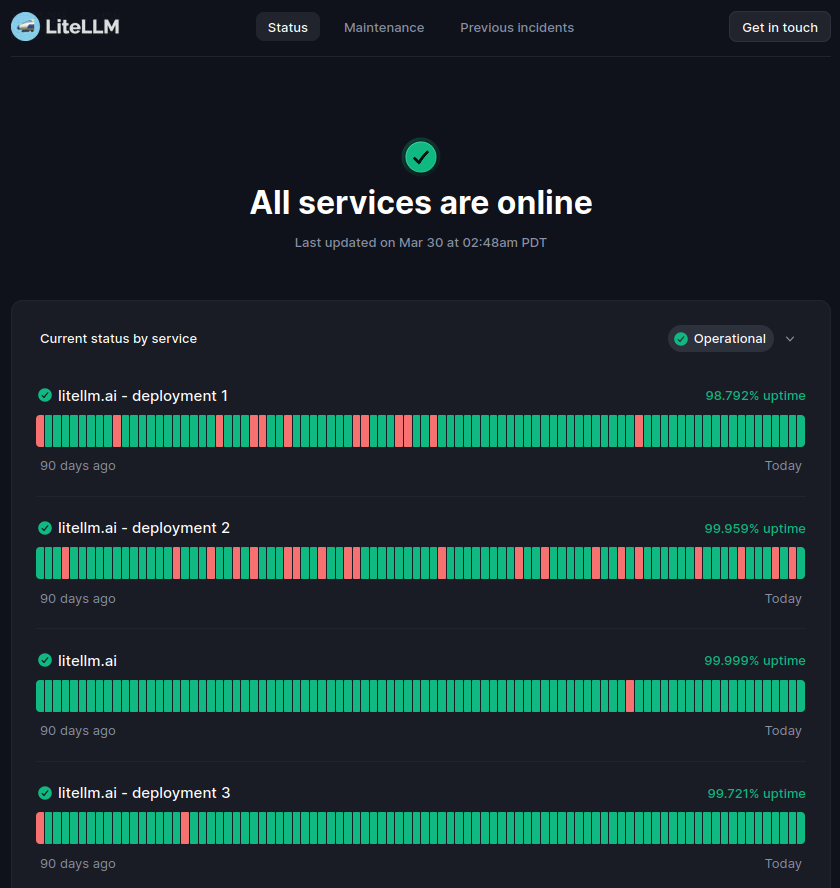This screenshot has width=840, height=888.
Task: Click green check icon beside deployment 1
Action: 45,395
